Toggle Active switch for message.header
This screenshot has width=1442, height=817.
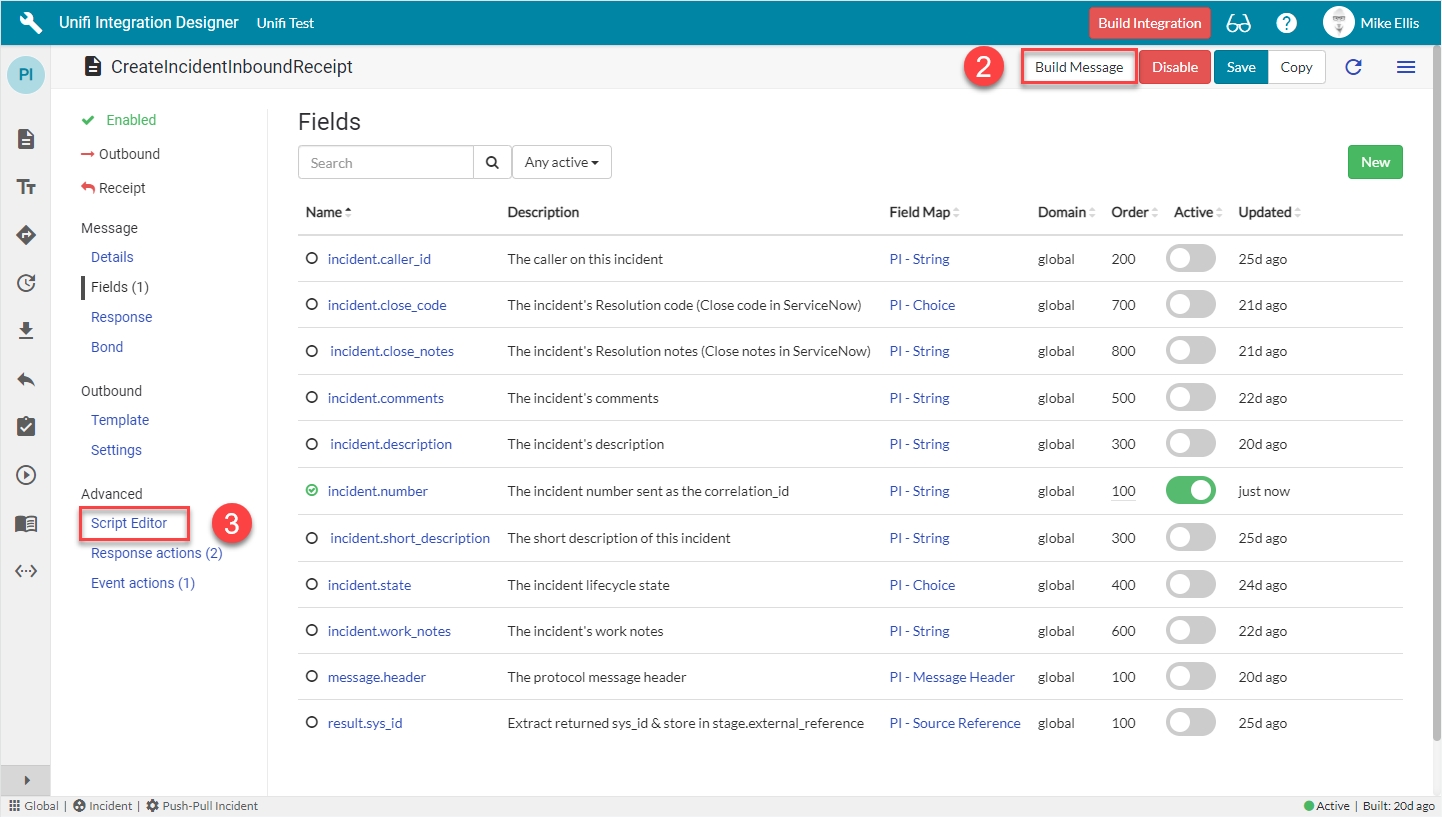coord(1190,677)
